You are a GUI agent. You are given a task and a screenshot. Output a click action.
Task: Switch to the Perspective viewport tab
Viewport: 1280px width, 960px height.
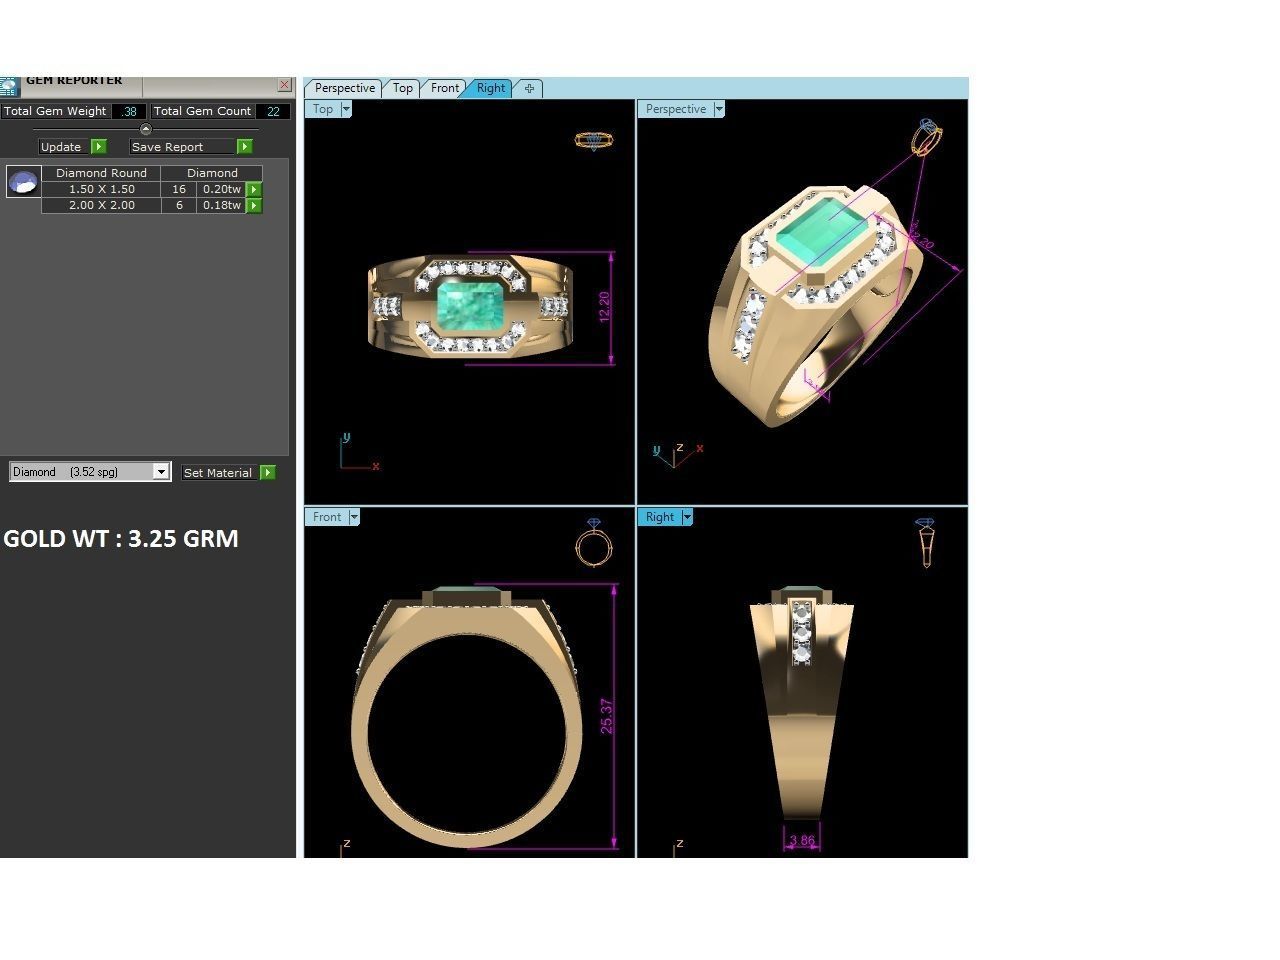click(344, 88)
